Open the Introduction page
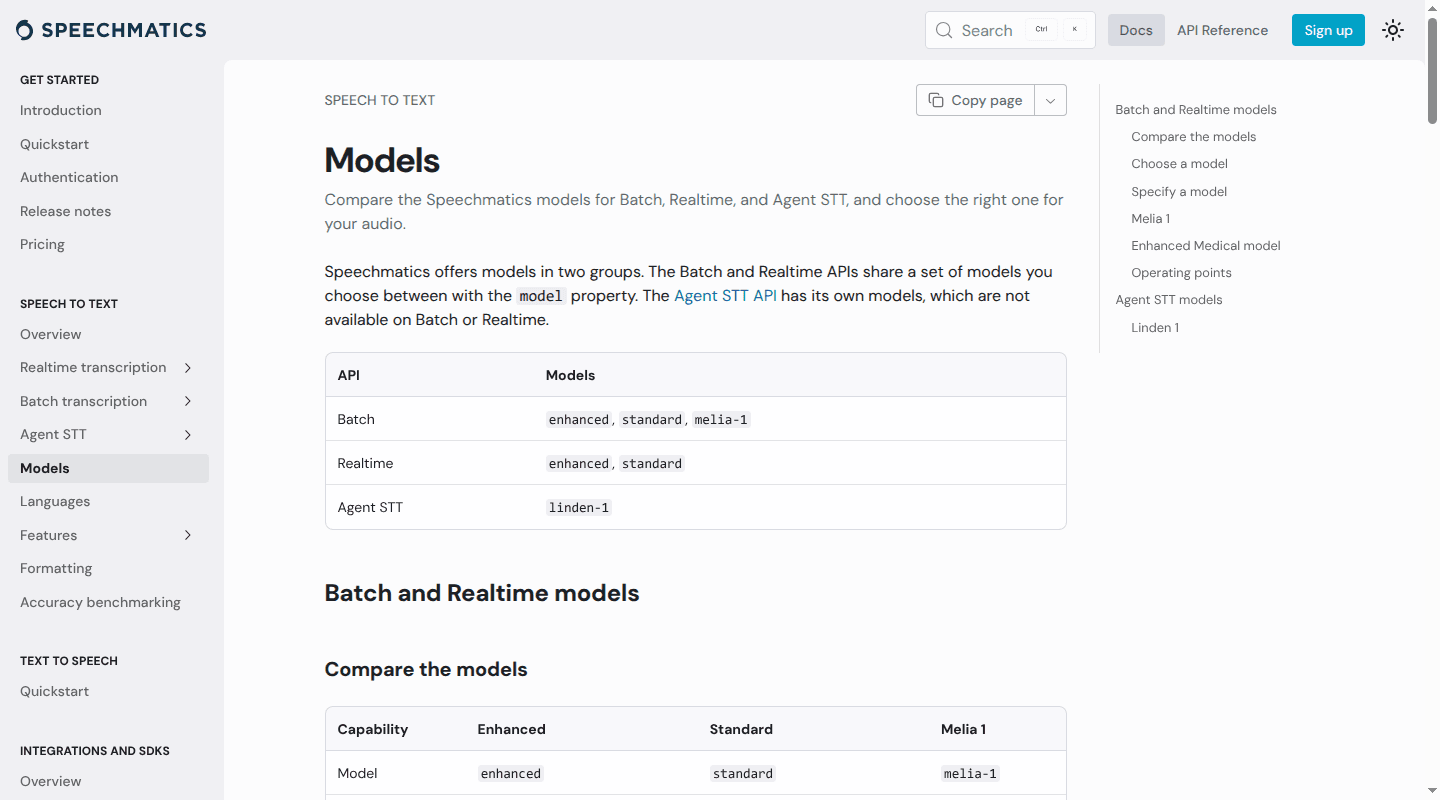1440x800 pixels. click(x=61, y=110)
